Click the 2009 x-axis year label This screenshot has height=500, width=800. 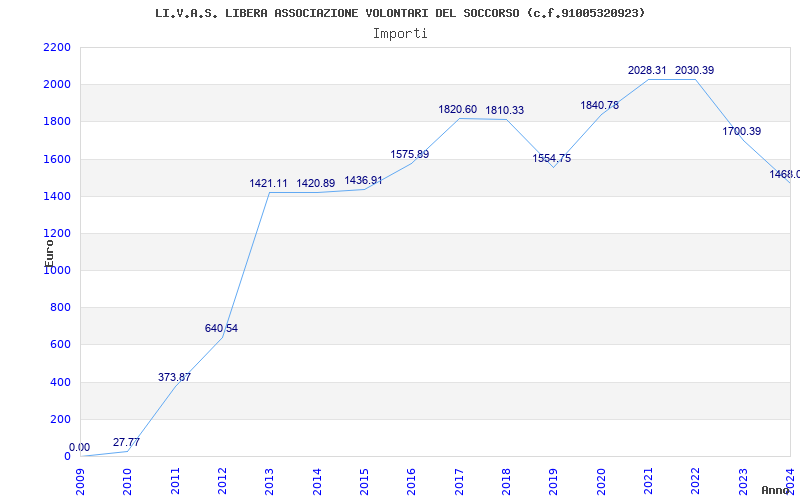coord(80,482)
